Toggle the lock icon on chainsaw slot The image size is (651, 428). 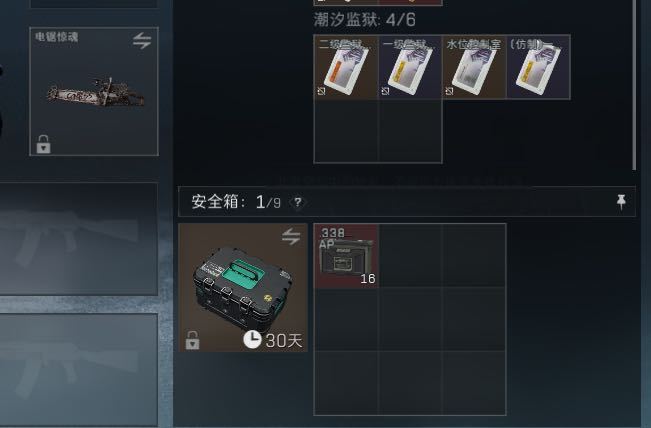tap(43, 144)
